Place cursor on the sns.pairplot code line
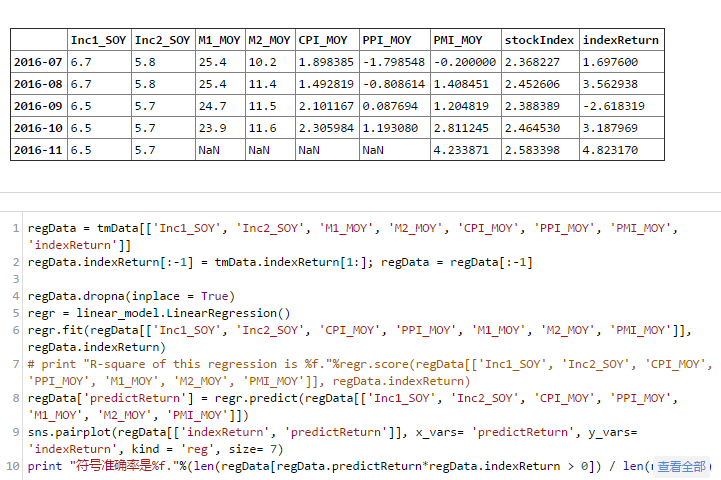Image resolution: width=721 pixels, height=480 pixels. tap(300, 433)
